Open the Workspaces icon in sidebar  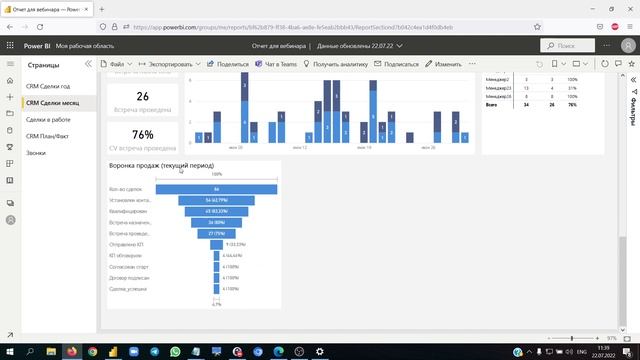point(10,203)
